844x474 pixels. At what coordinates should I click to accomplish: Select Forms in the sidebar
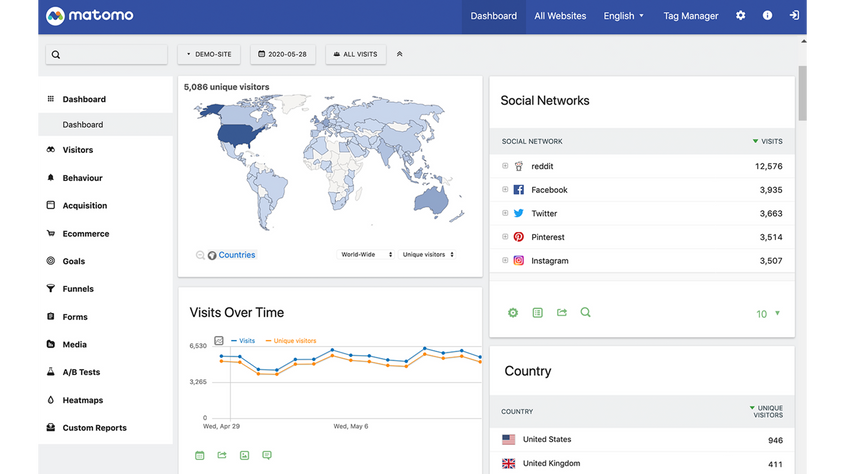pyautogui.click(x=75, y=317)
